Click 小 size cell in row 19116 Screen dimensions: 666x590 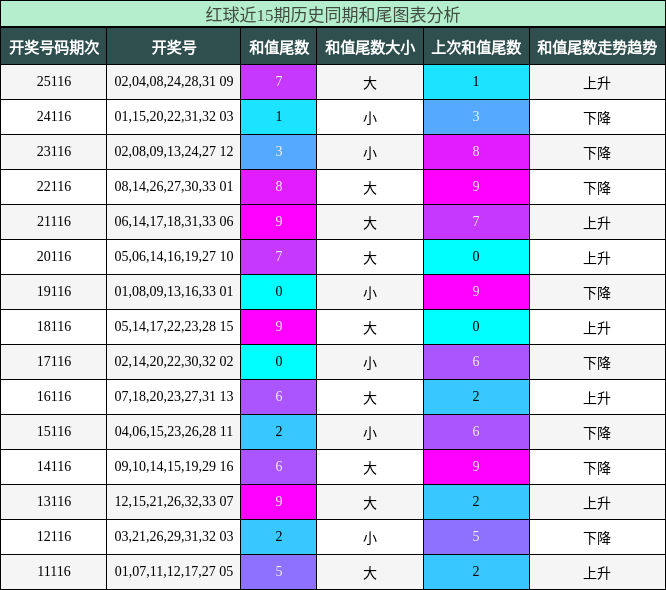click(370, 292)
